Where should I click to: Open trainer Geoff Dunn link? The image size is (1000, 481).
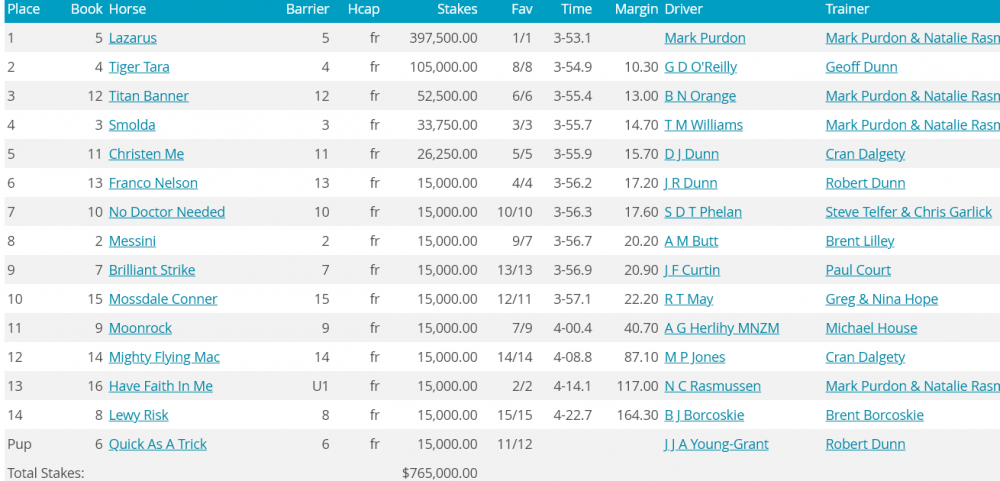coord(861,67)
